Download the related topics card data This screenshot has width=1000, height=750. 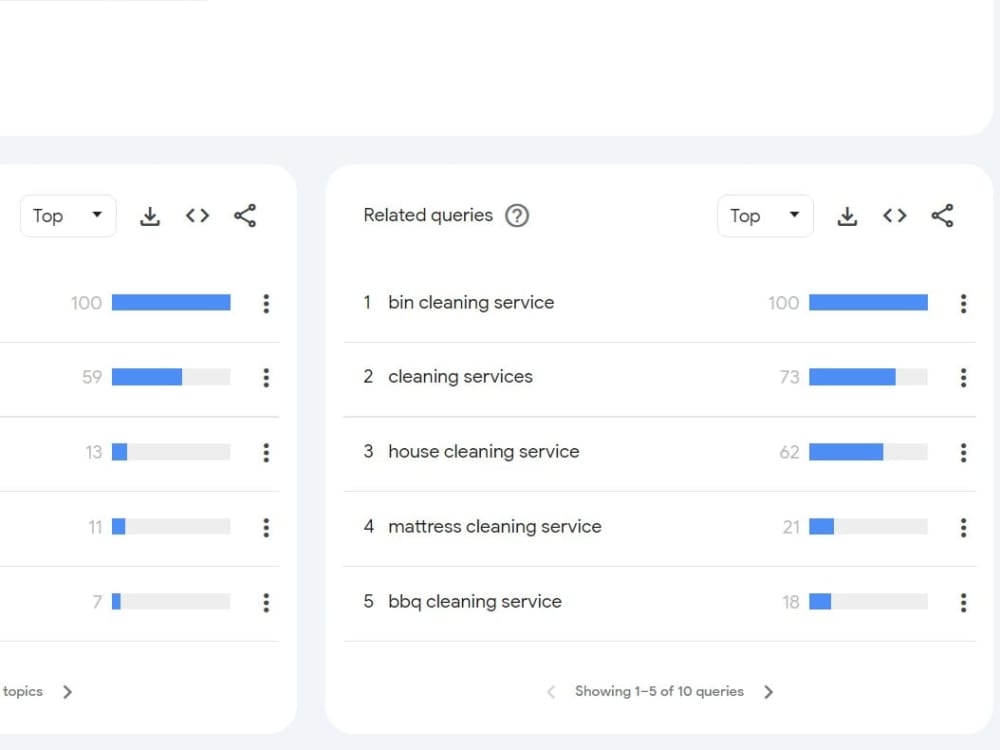pyautogui.click(x=150, y=216)
